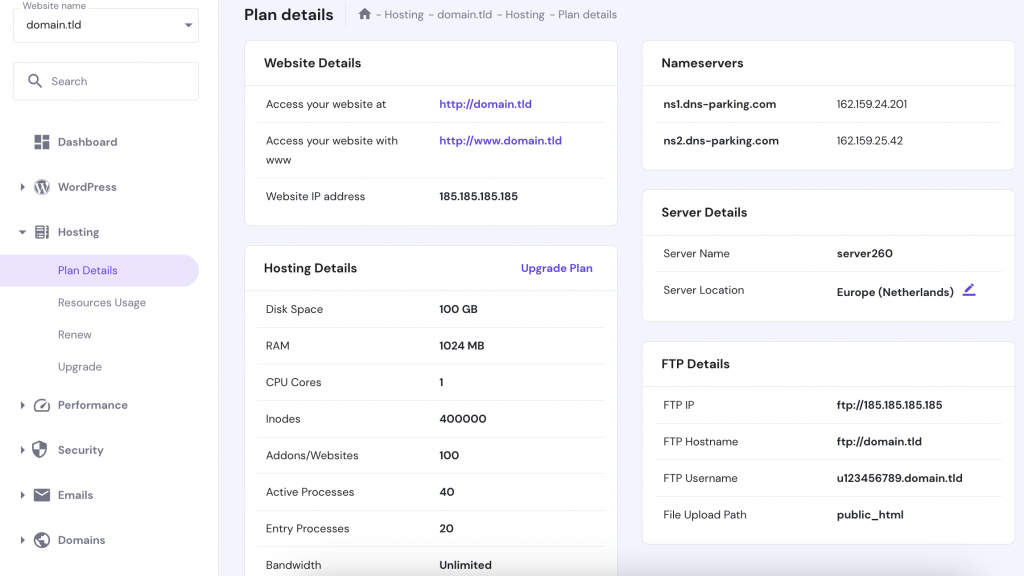Click the Dashboard grid icon
Screen dimensions: 1024x576
[42, 142]
